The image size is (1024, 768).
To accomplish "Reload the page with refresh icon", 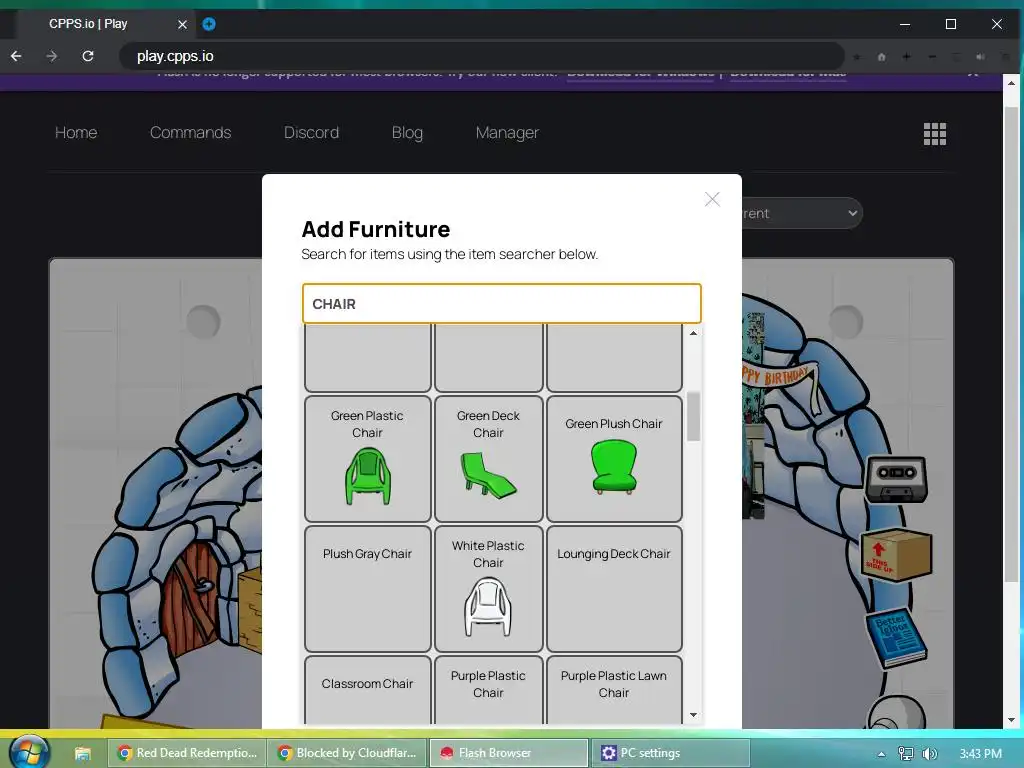I will [x=88, y=56].
